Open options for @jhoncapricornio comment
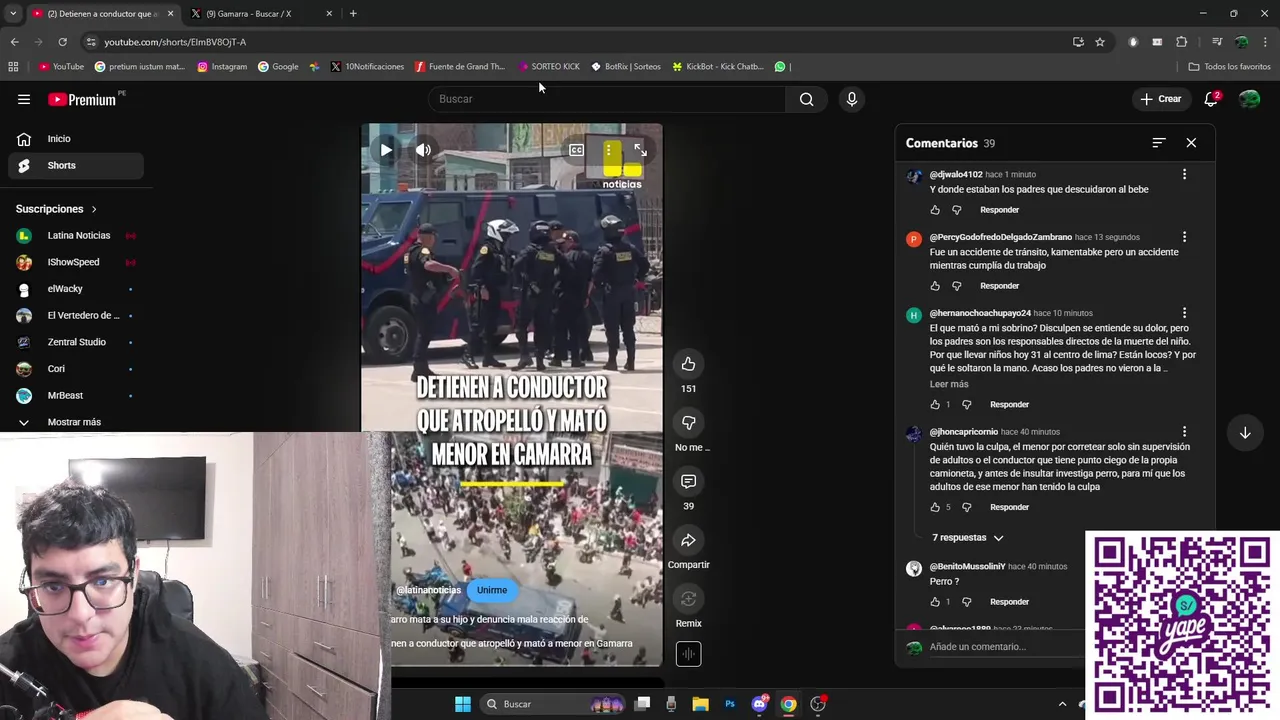1280x720 pixels. [1184, 432]
